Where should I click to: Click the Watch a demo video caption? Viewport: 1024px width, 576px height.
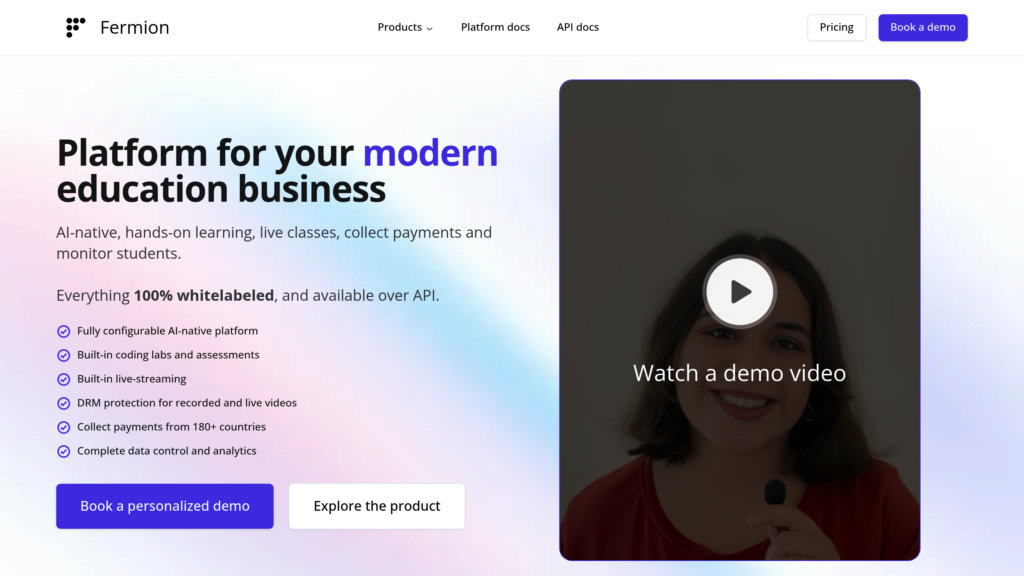[x=739, y=373]
